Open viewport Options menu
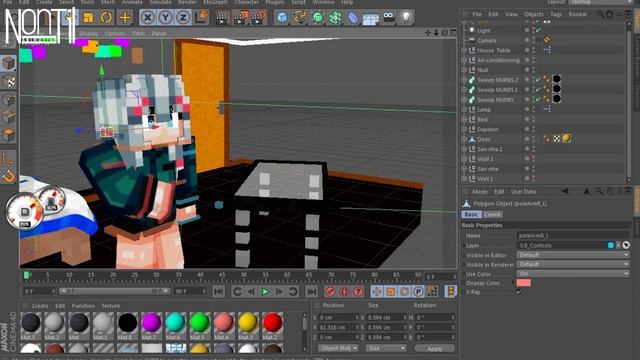This screenshot has height=360, width=640. 115,33
